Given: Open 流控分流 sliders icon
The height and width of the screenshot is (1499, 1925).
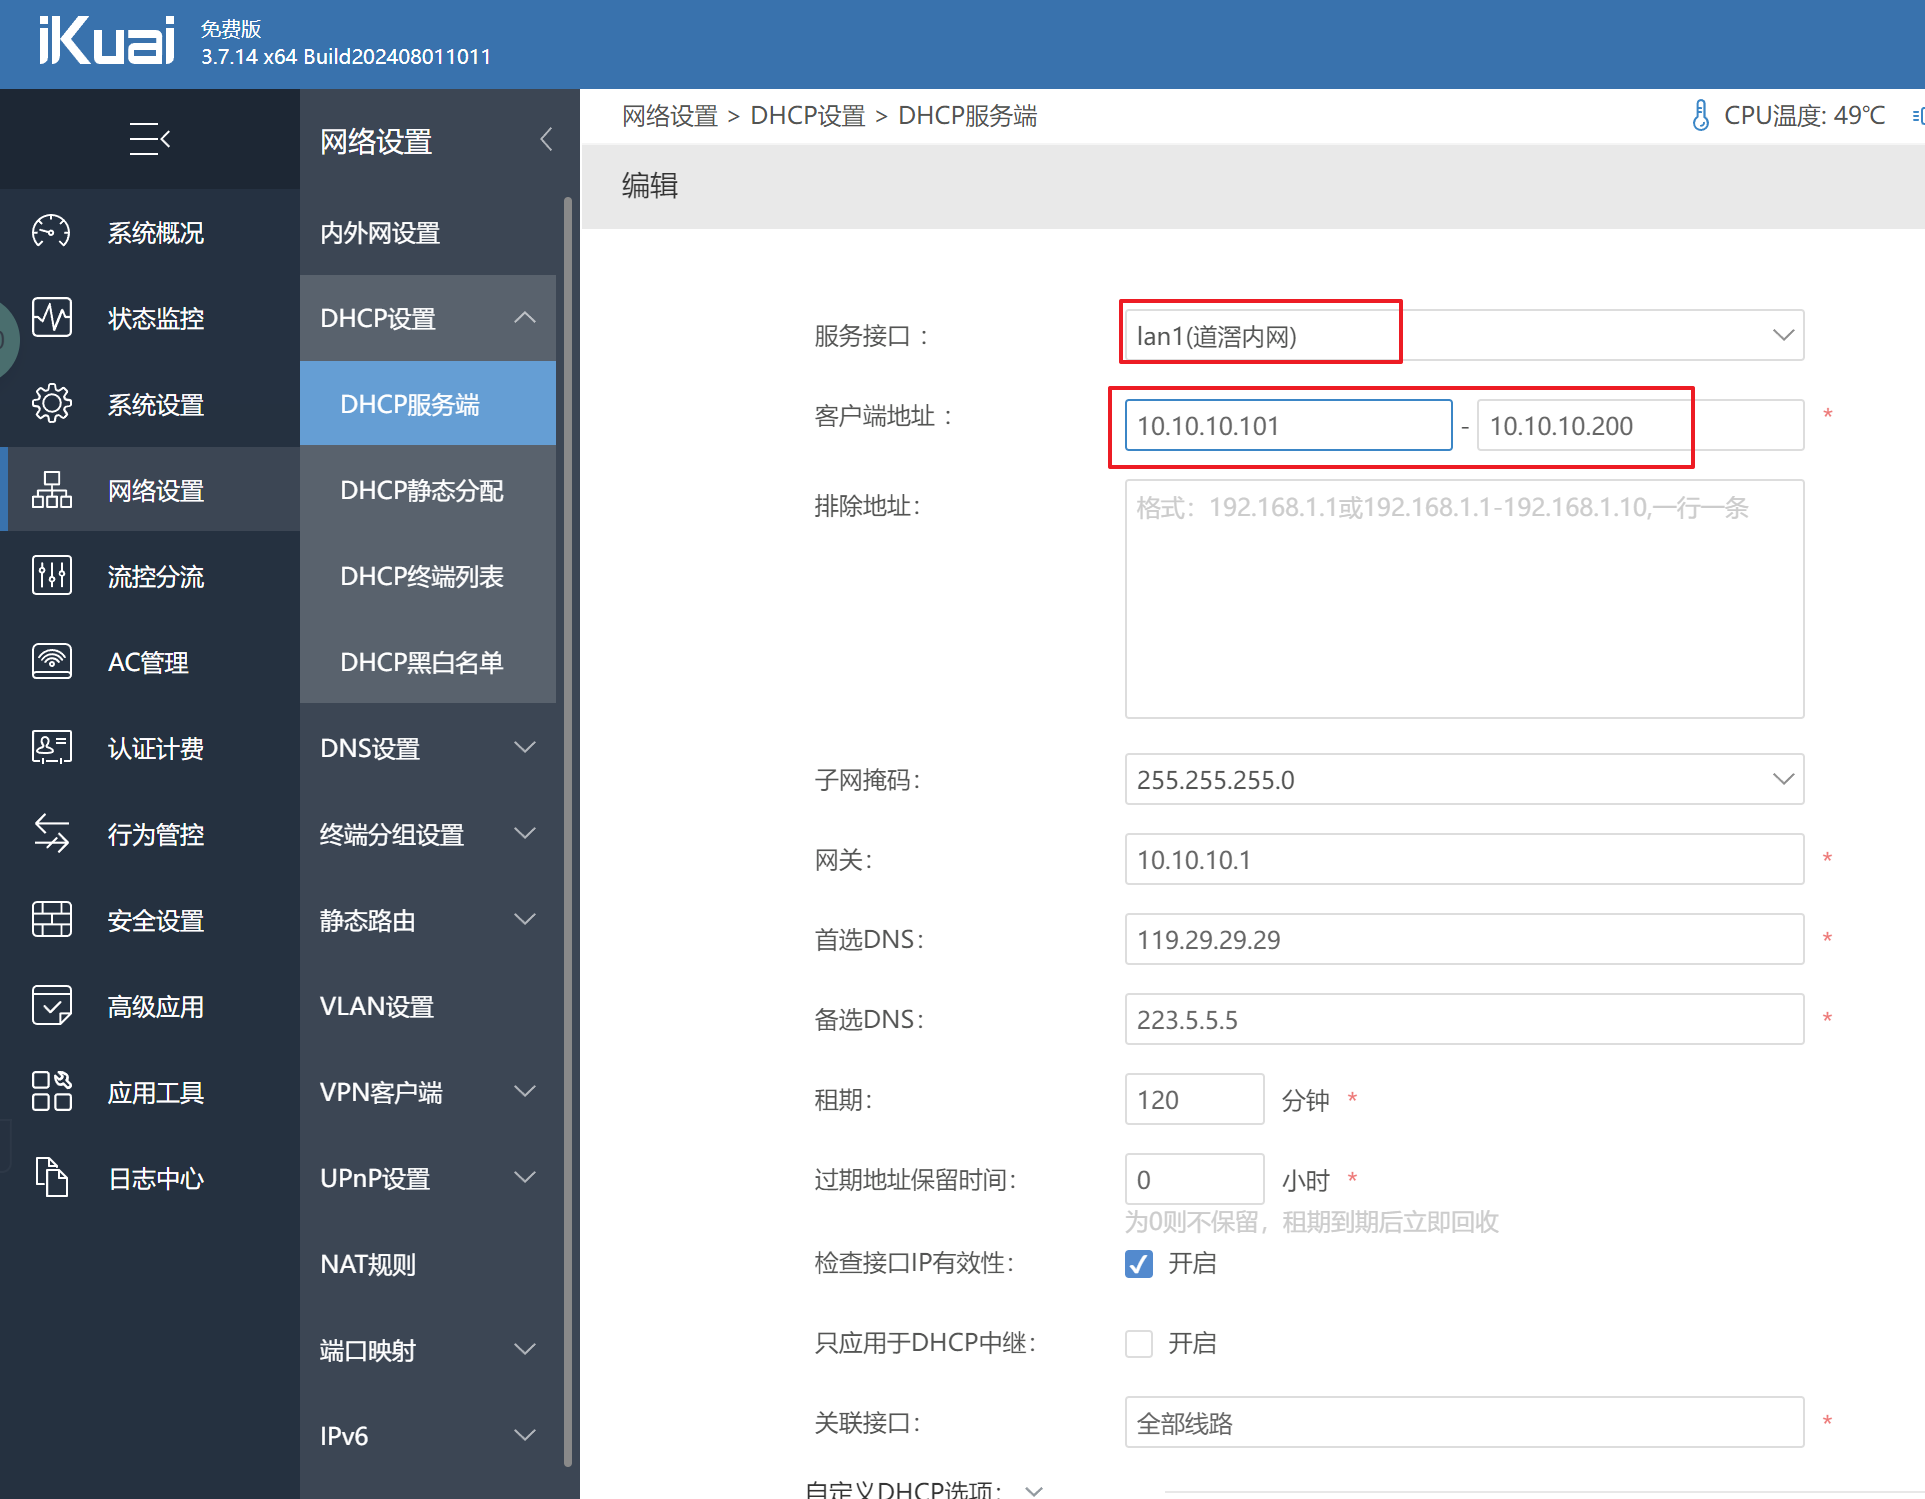Looking at the screenshot, I should point(51,576).
